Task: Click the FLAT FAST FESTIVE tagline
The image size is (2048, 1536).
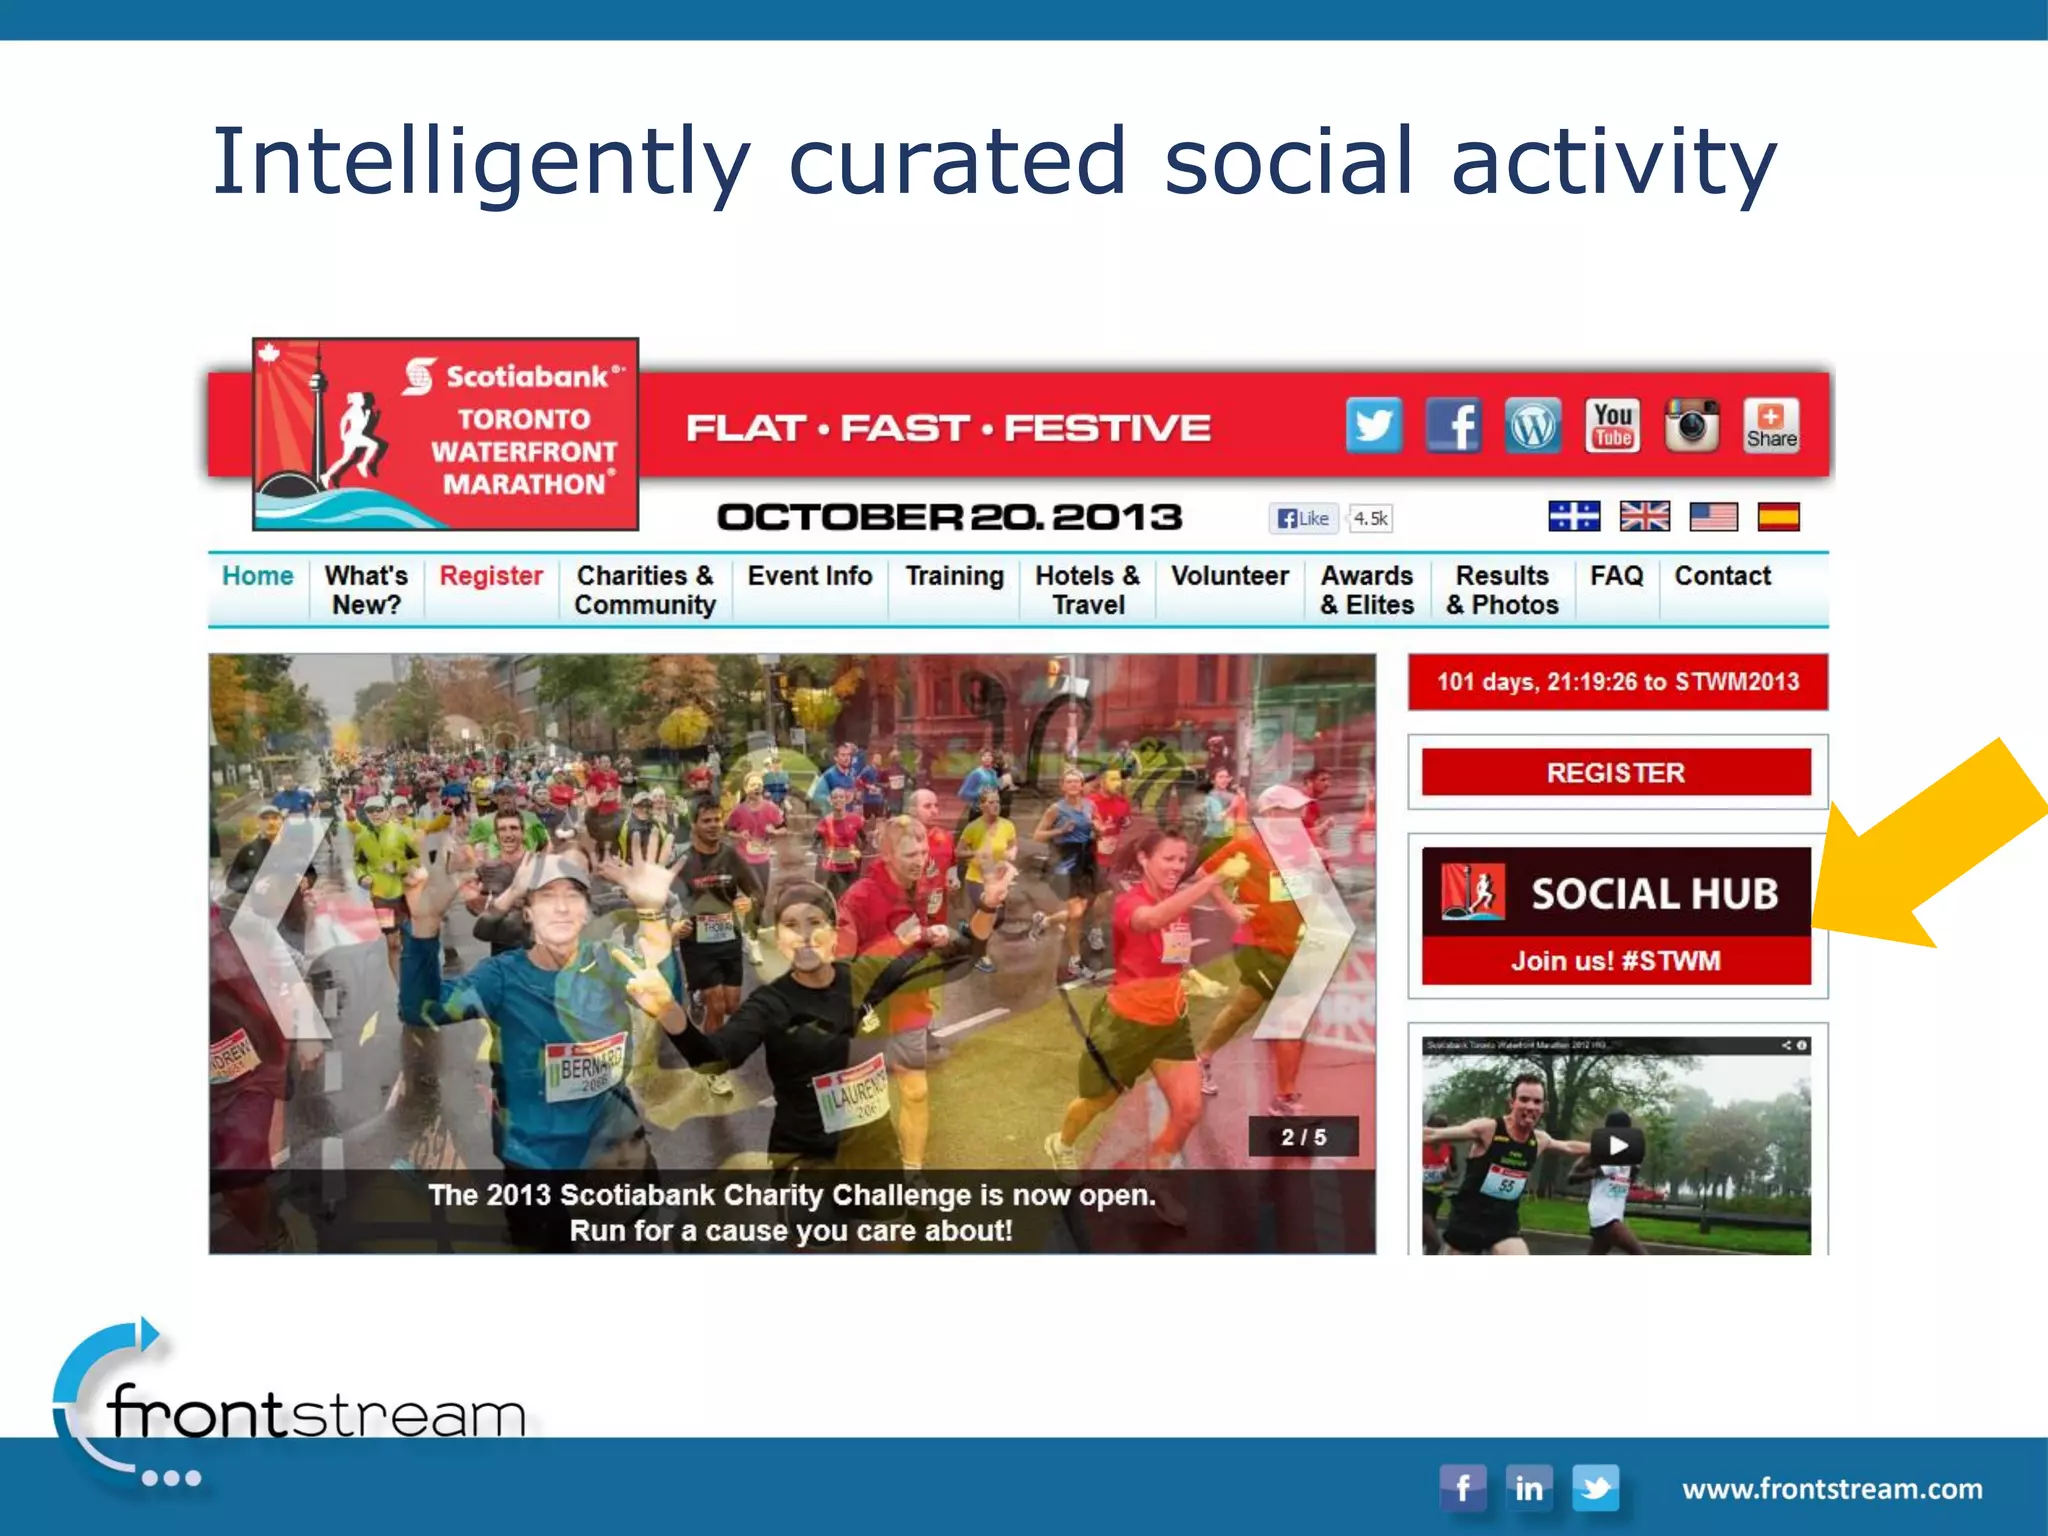Action: 948,428
